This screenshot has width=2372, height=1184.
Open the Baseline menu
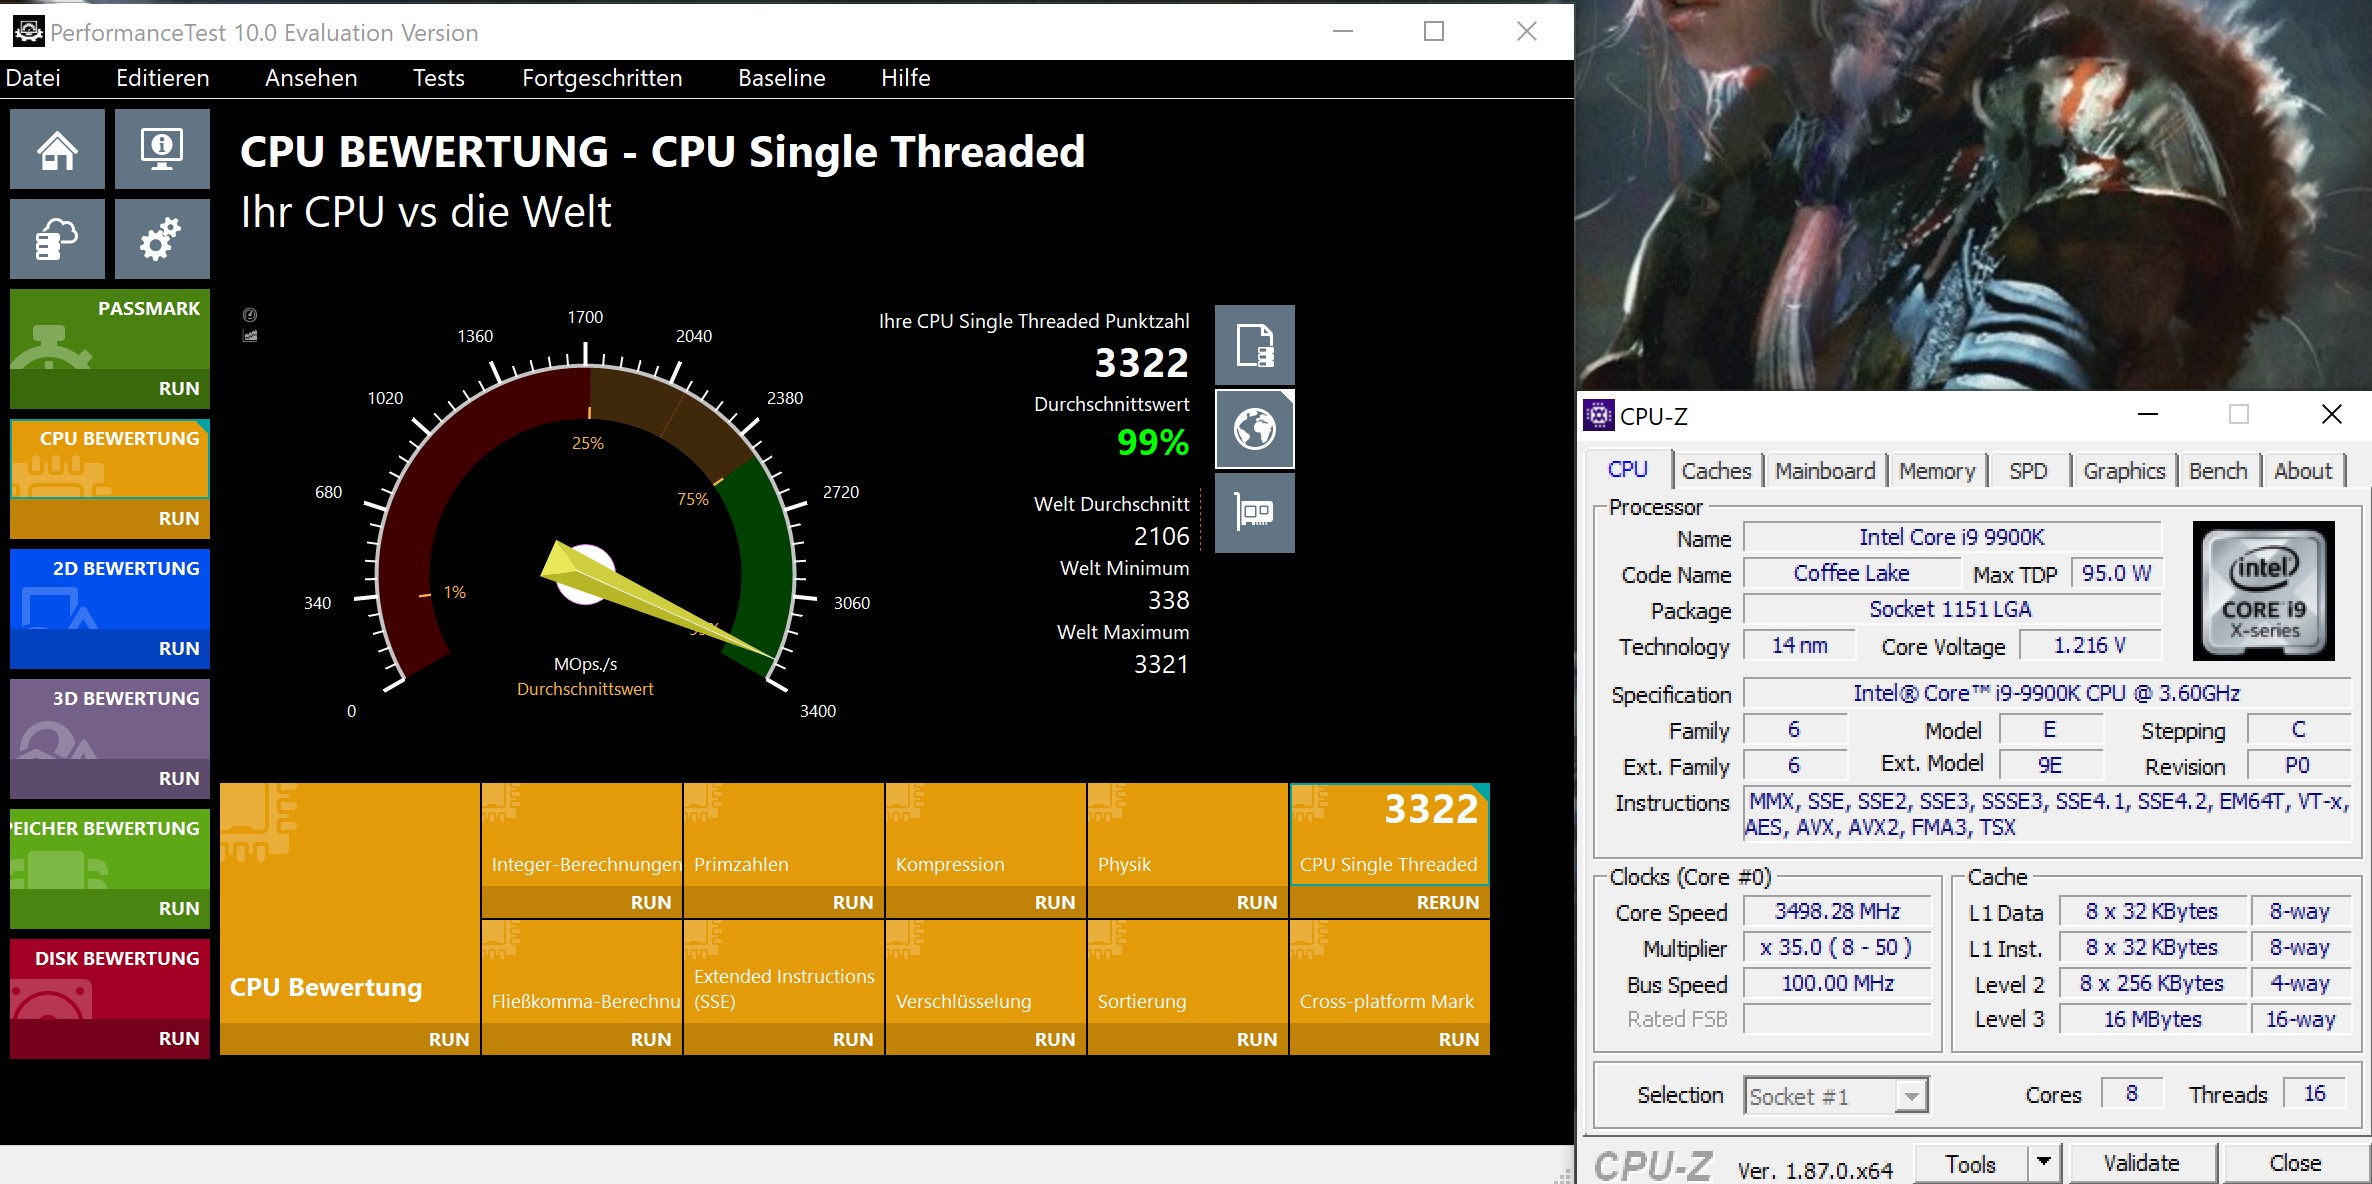[x=782, y=78]
